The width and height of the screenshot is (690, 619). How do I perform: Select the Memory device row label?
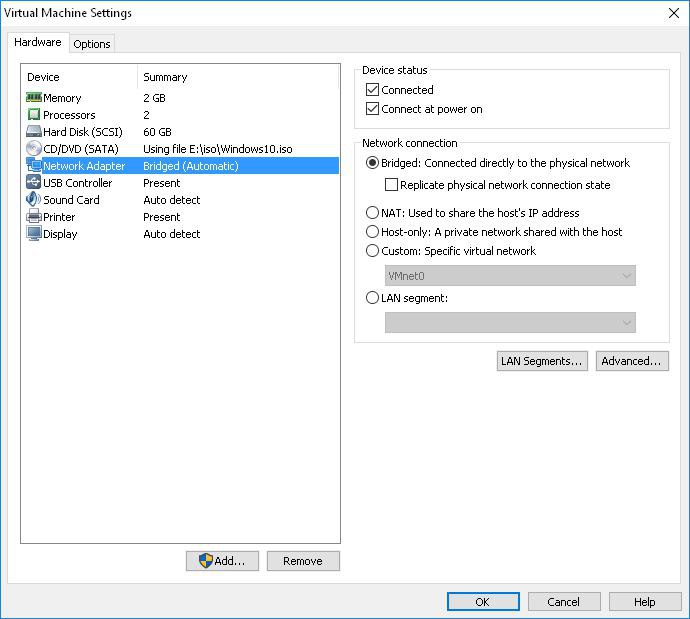coord(62,98)
